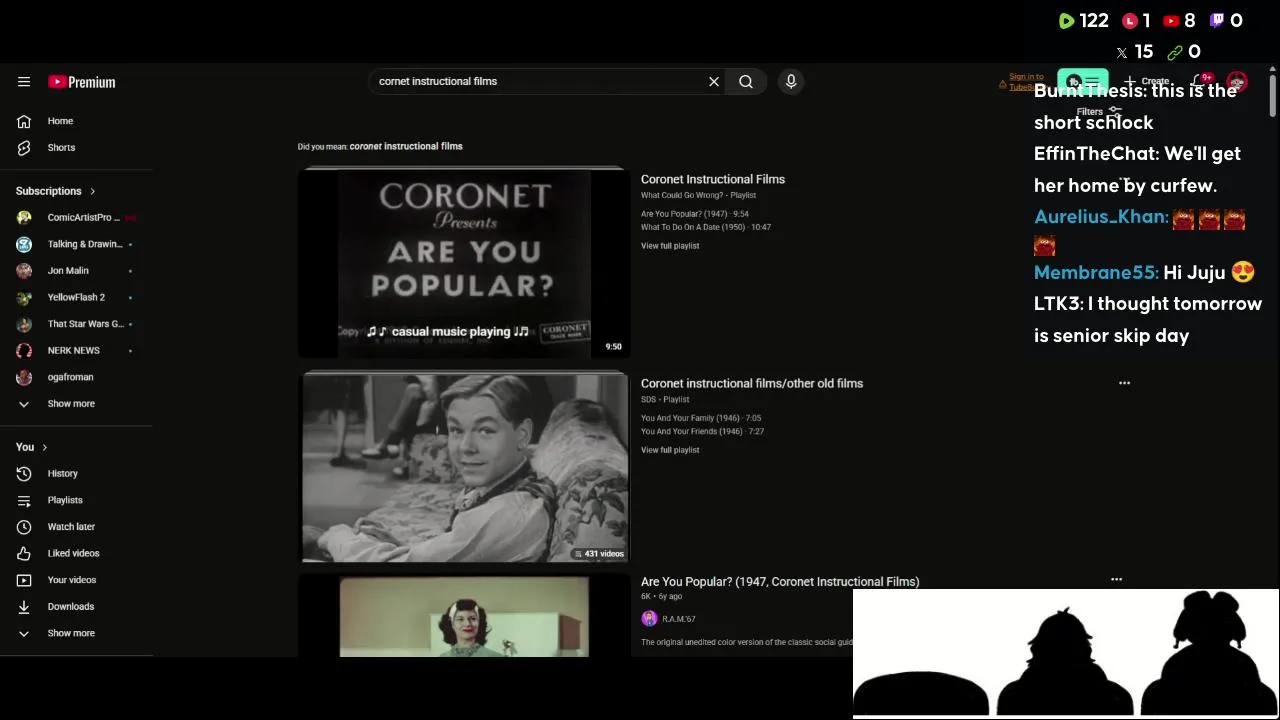The width and height of the screenshot is (1280, 720).
Task: Click the Shorts icon
Action: tap(24, 148)
